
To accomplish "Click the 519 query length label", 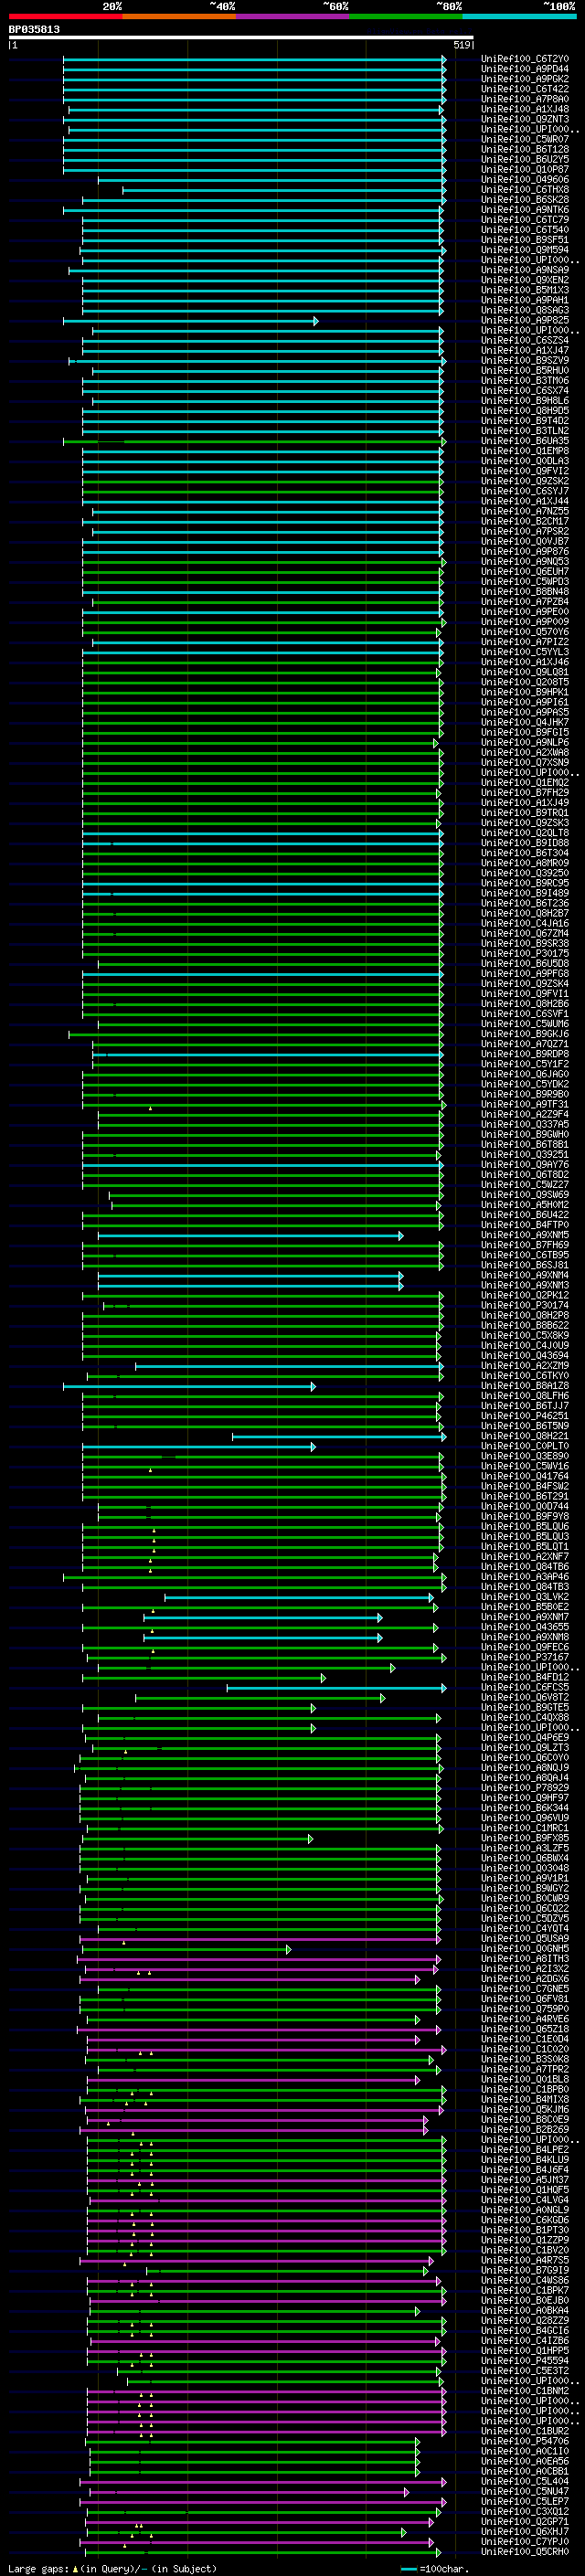I will click(462, 45).
